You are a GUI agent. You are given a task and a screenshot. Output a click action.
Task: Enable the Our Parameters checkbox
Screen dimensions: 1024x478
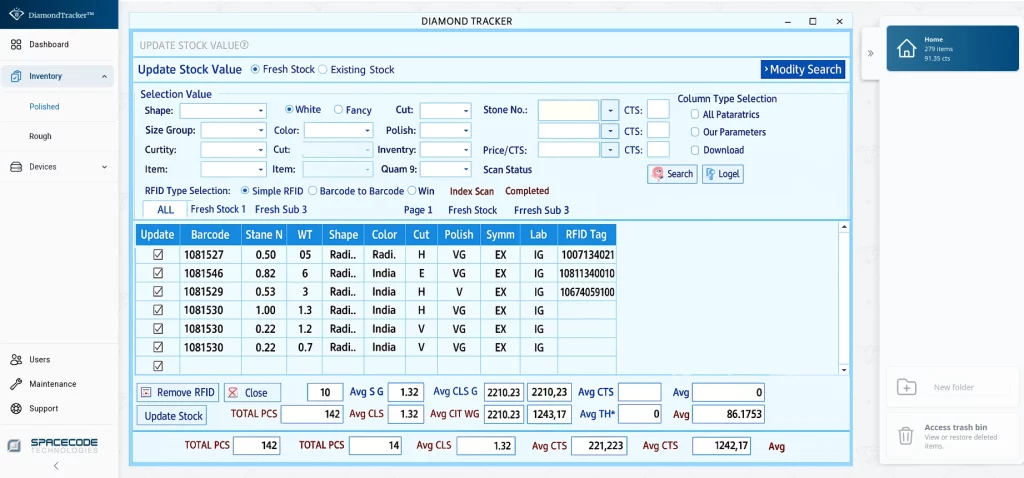click(695, 132)
